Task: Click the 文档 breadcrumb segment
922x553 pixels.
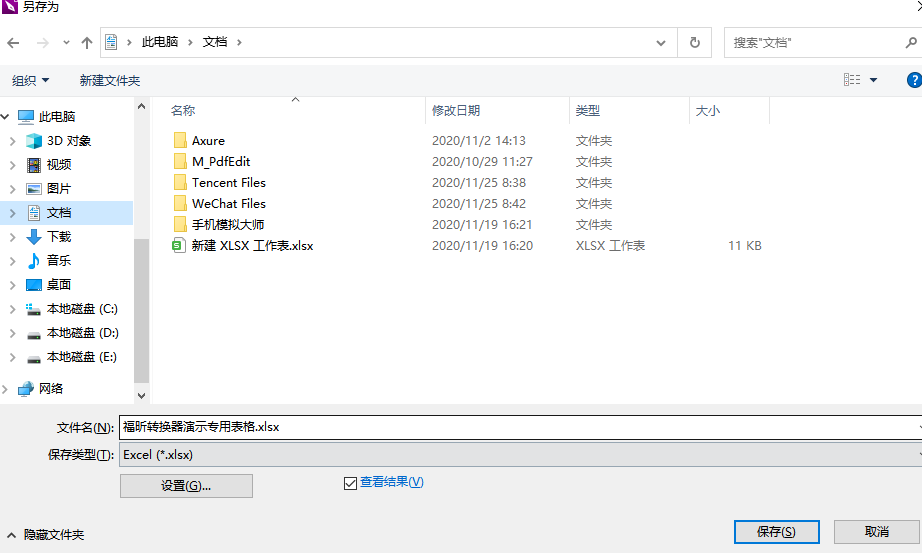Action: pos(215,42)
